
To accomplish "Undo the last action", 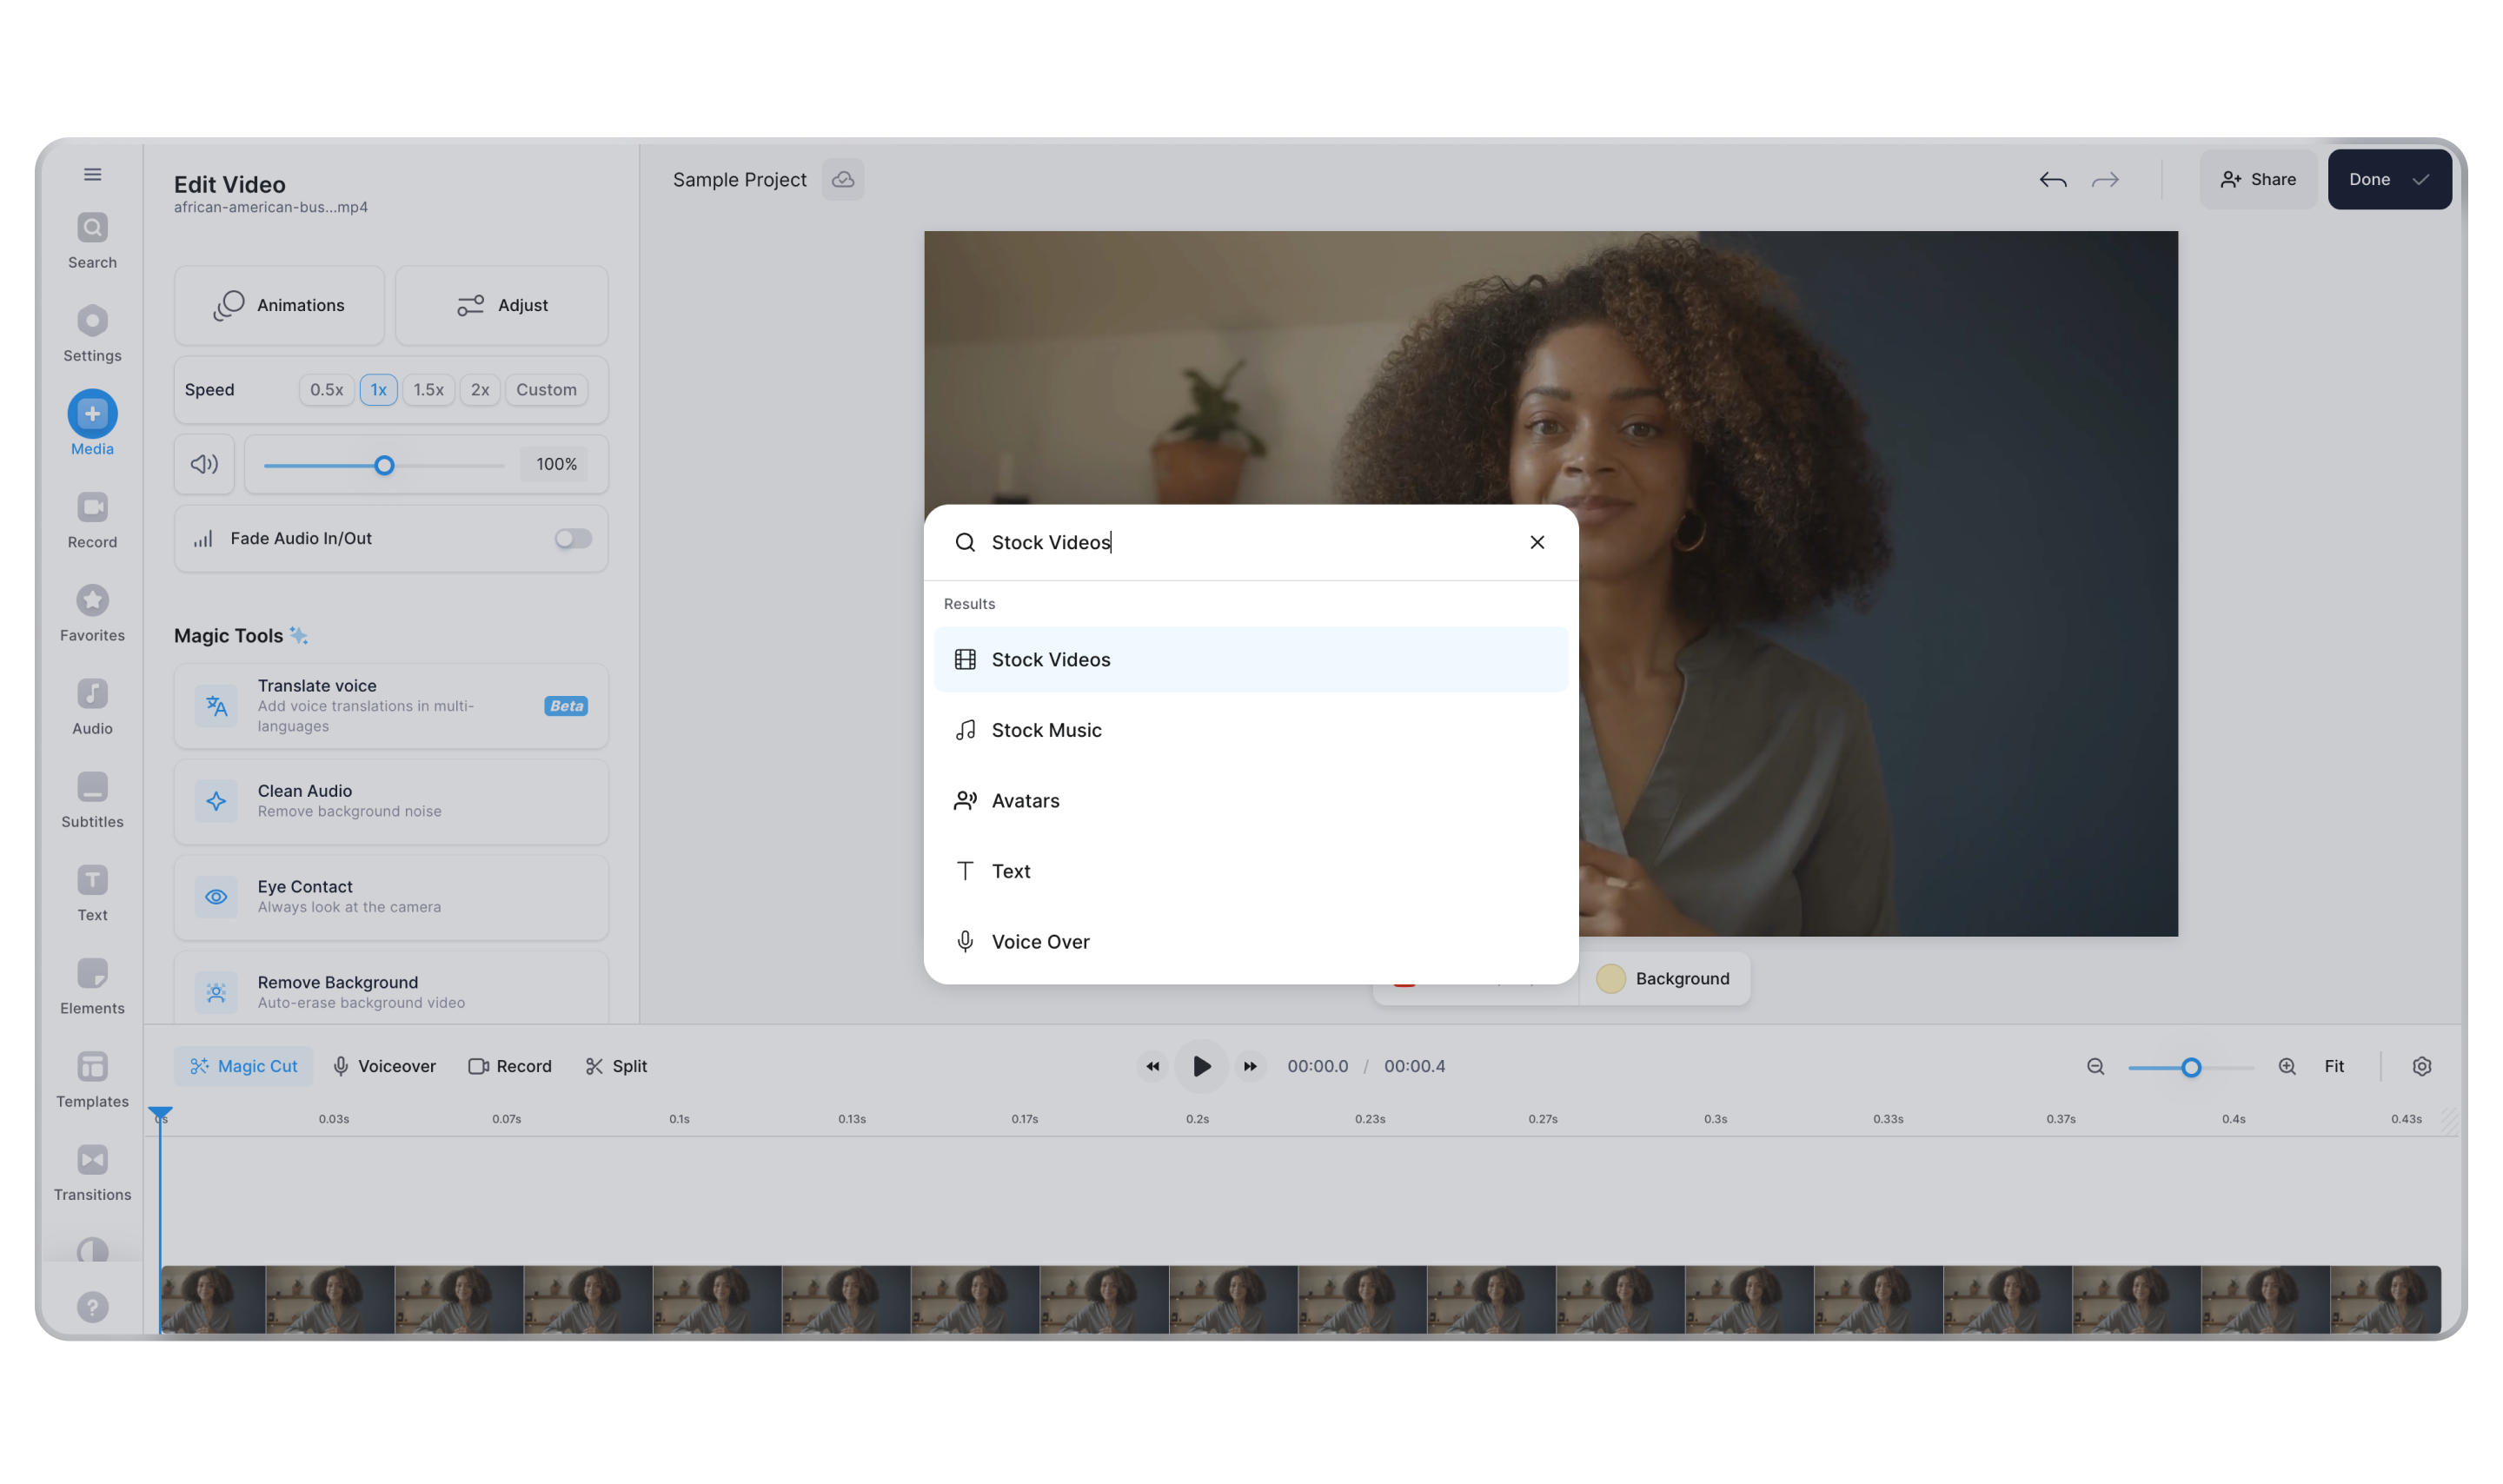I will coord(2052,180).
